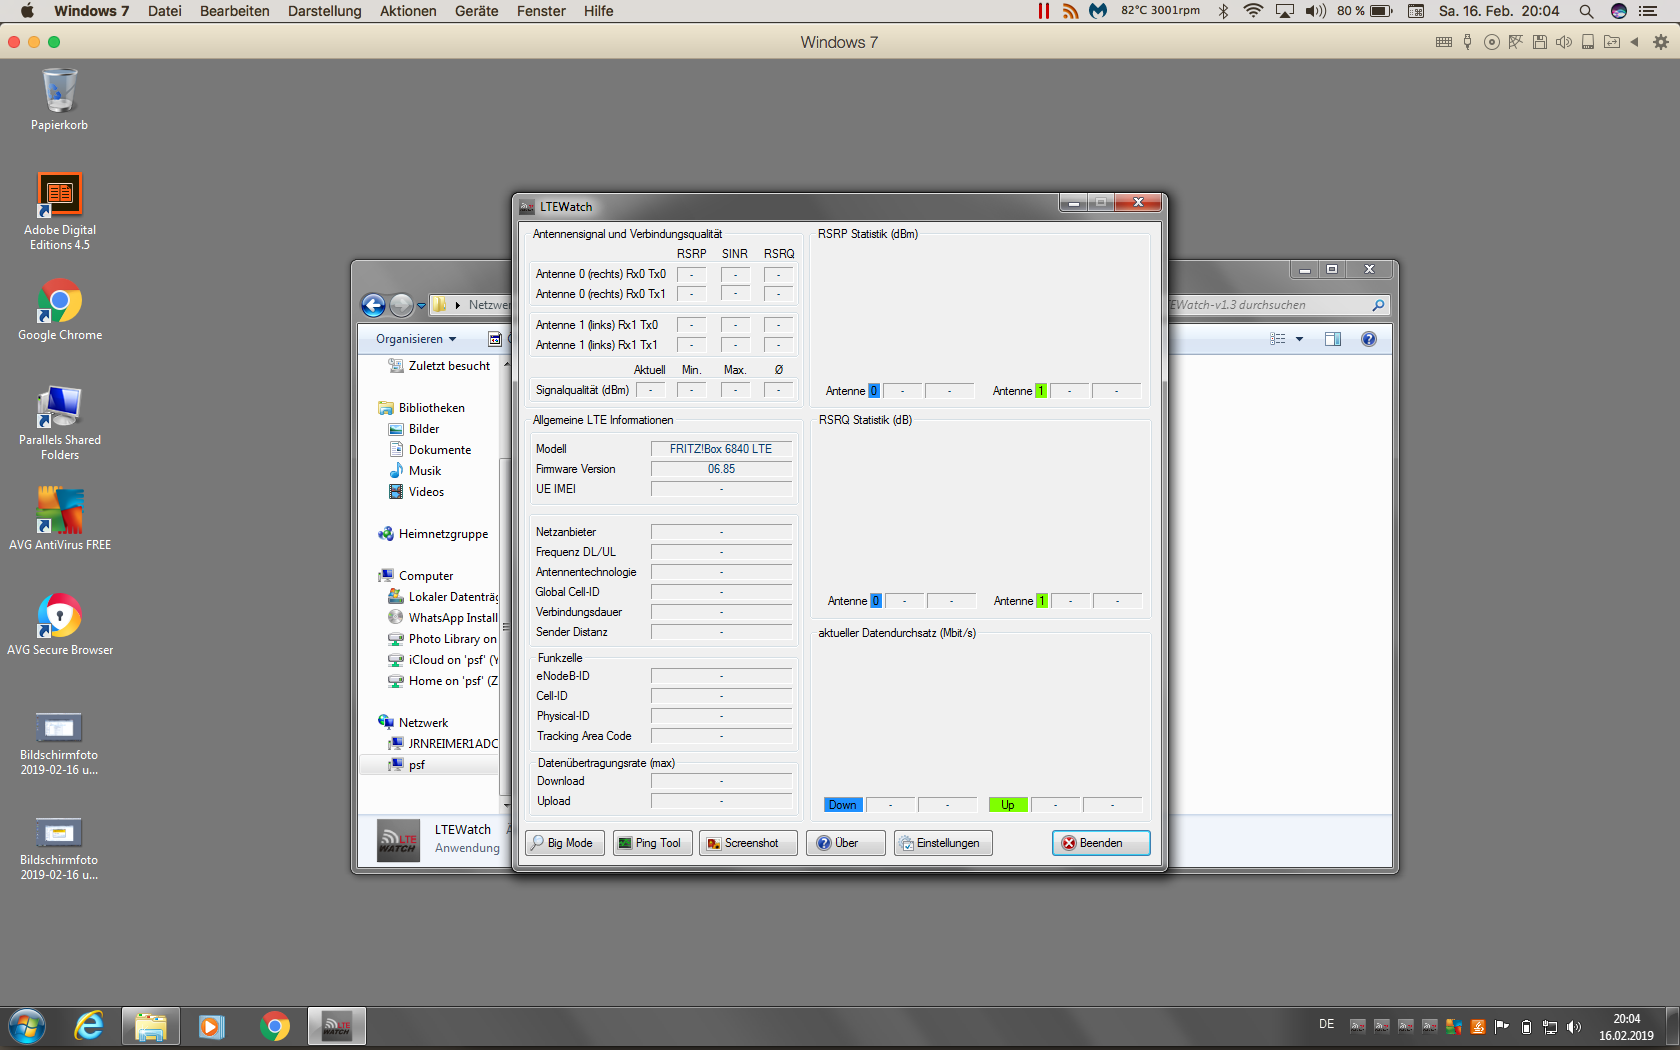This screenshot has width=1680, height=1050.
Task: Open the Papierkorb desktop icon
Action: point(59,98)
